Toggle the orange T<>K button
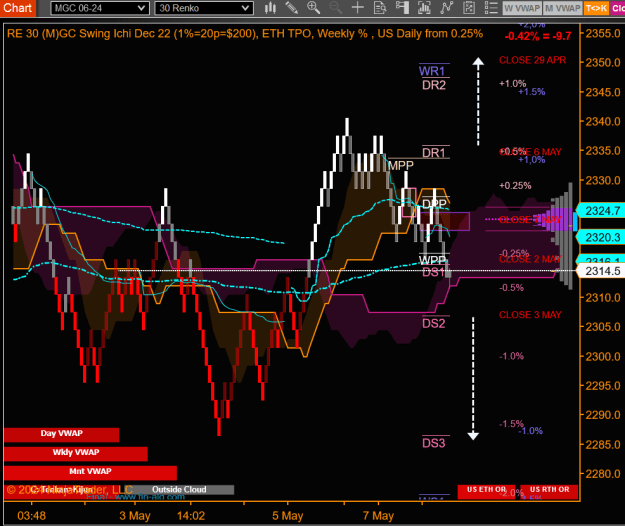625x526 pixels. (x=596, y=8)
